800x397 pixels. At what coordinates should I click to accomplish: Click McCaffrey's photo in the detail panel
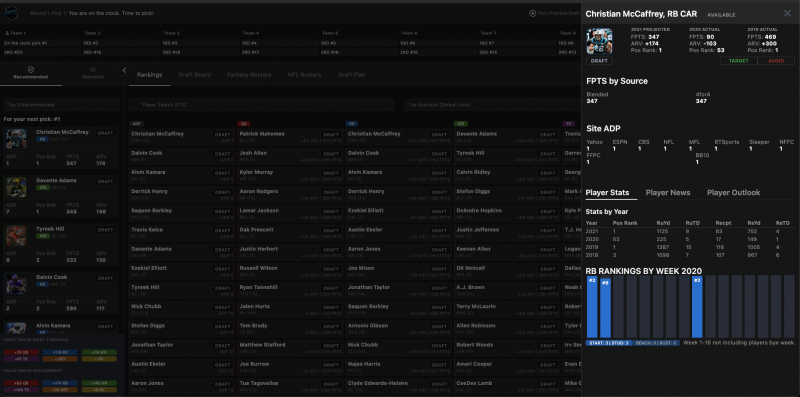(599, 41)
